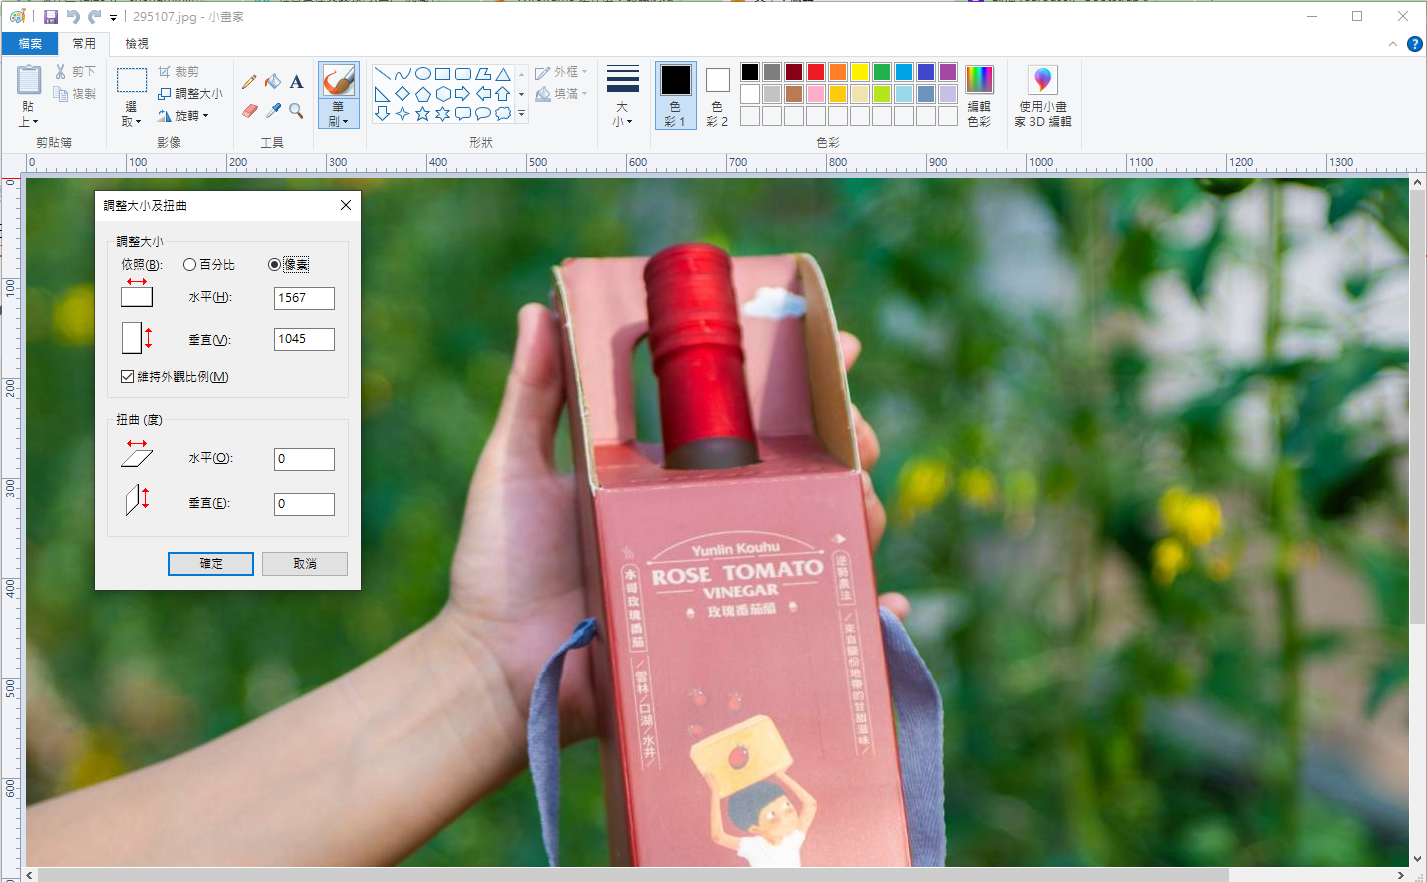The width and height of the screenshot is (1427, 882).
Task: Click the resize Vertical (垂直) field showing 1045
Action: 305,339
